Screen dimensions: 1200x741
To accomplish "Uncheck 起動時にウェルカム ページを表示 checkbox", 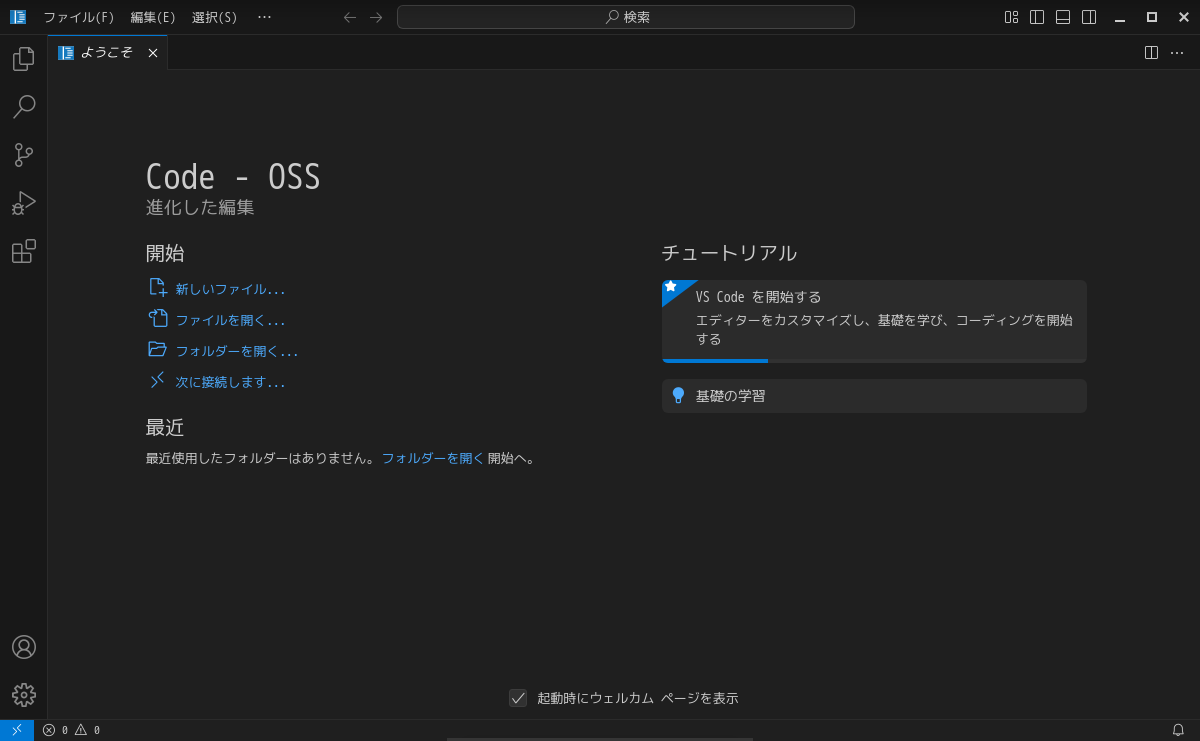I will tap(518, 698).
